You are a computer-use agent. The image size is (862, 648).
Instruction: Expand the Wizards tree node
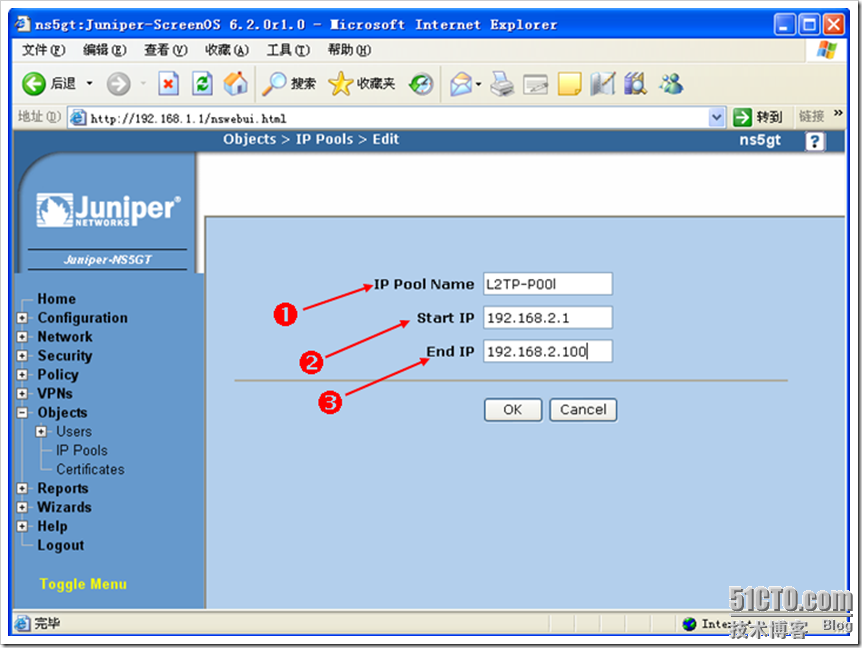pos(22,507)
